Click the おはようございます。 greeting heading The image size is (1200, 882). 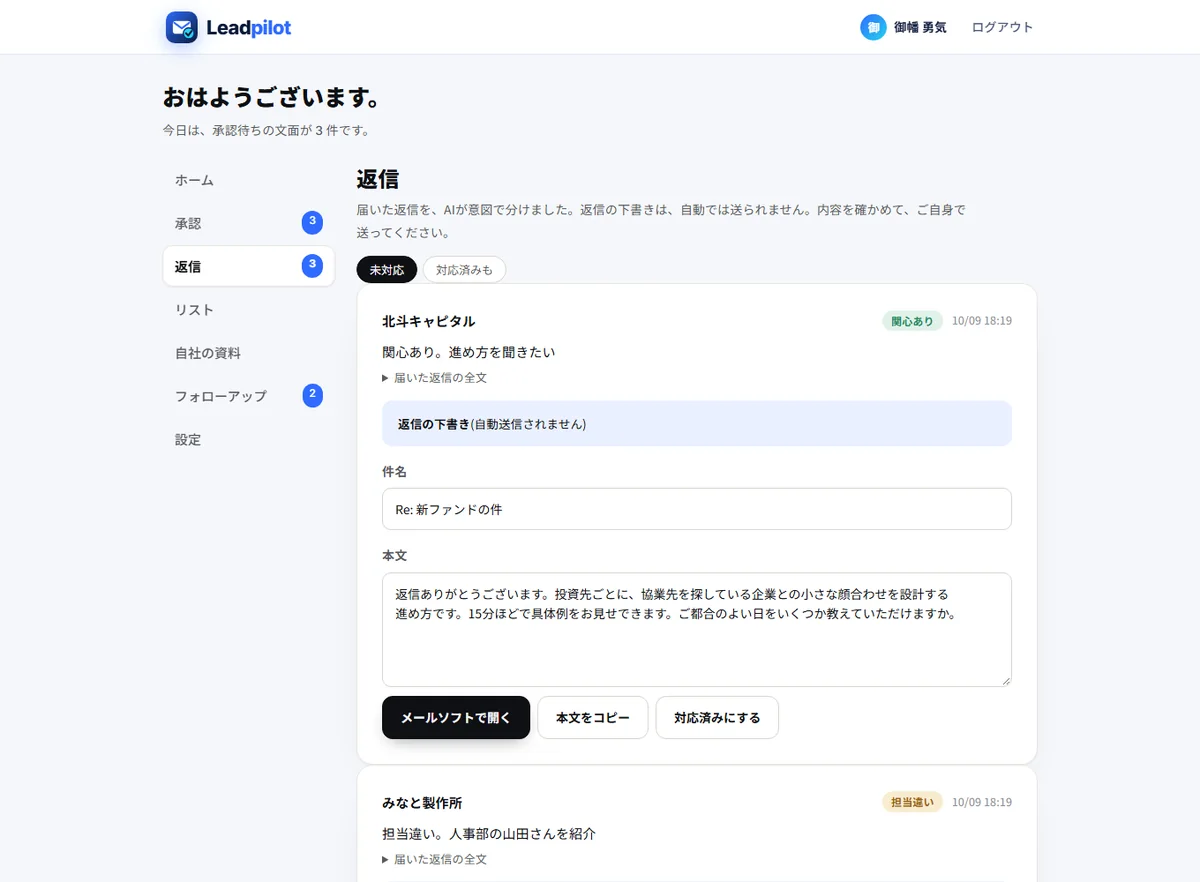pyautogui.click(x=273, y=98)
